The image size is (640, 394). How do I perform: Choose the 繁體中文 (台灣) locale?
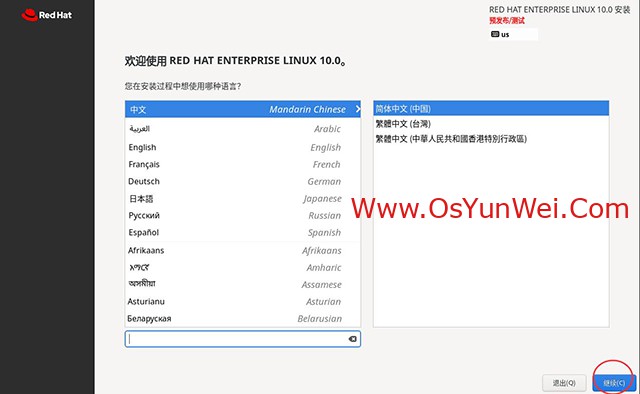click(x=491, y=124)
